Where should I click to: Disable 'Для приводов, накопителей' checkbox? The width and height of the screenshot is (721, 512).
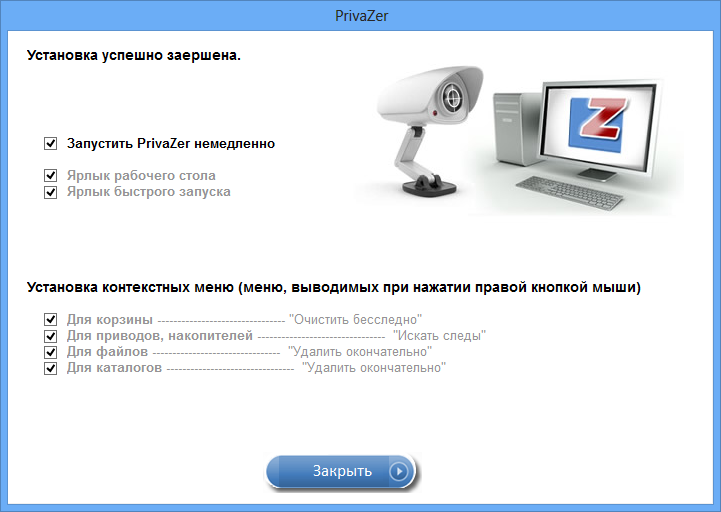[51, 336]
